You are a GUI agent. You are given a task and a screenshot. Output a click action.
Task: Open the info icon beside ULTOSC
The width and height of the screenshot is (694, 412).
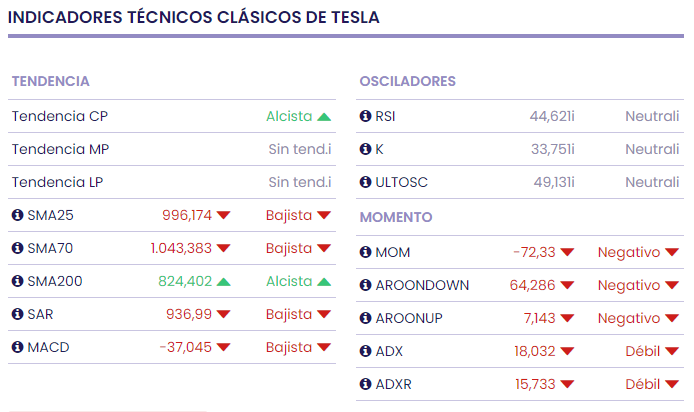click(x=365, y=182)
